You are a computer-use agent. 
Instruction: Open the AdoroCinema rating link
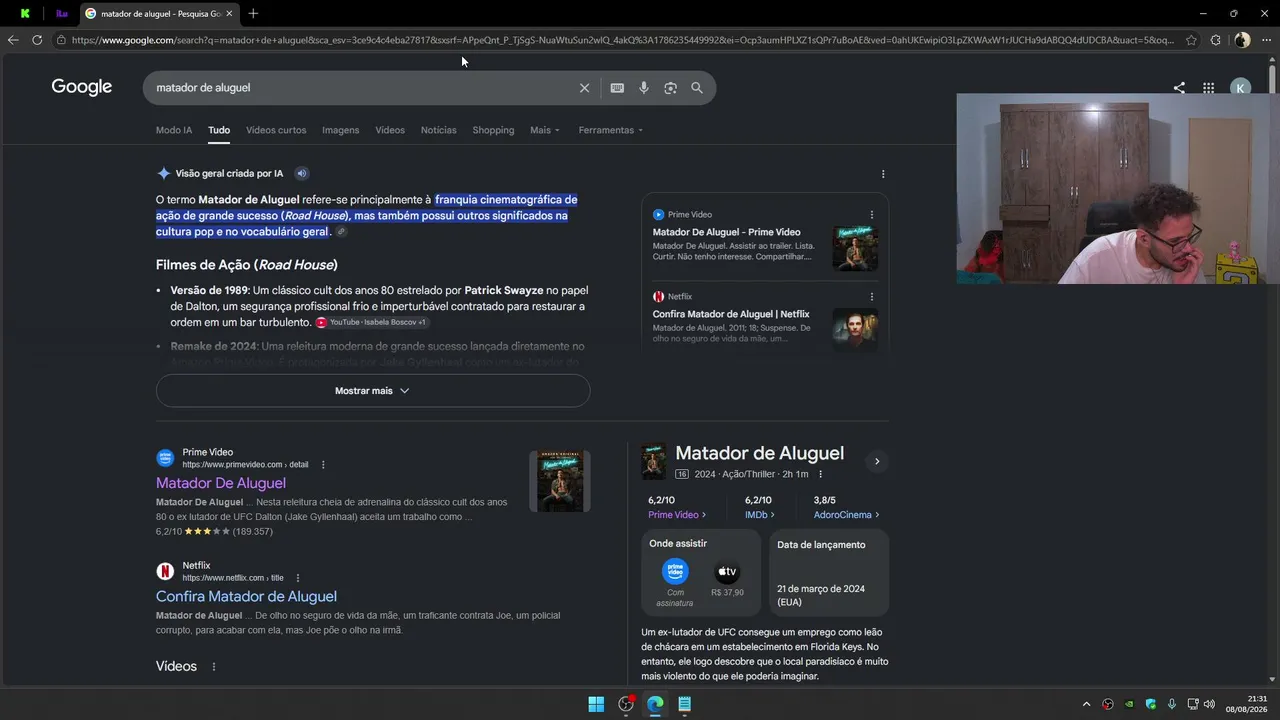pyautogui.click(x=846, y=507)
